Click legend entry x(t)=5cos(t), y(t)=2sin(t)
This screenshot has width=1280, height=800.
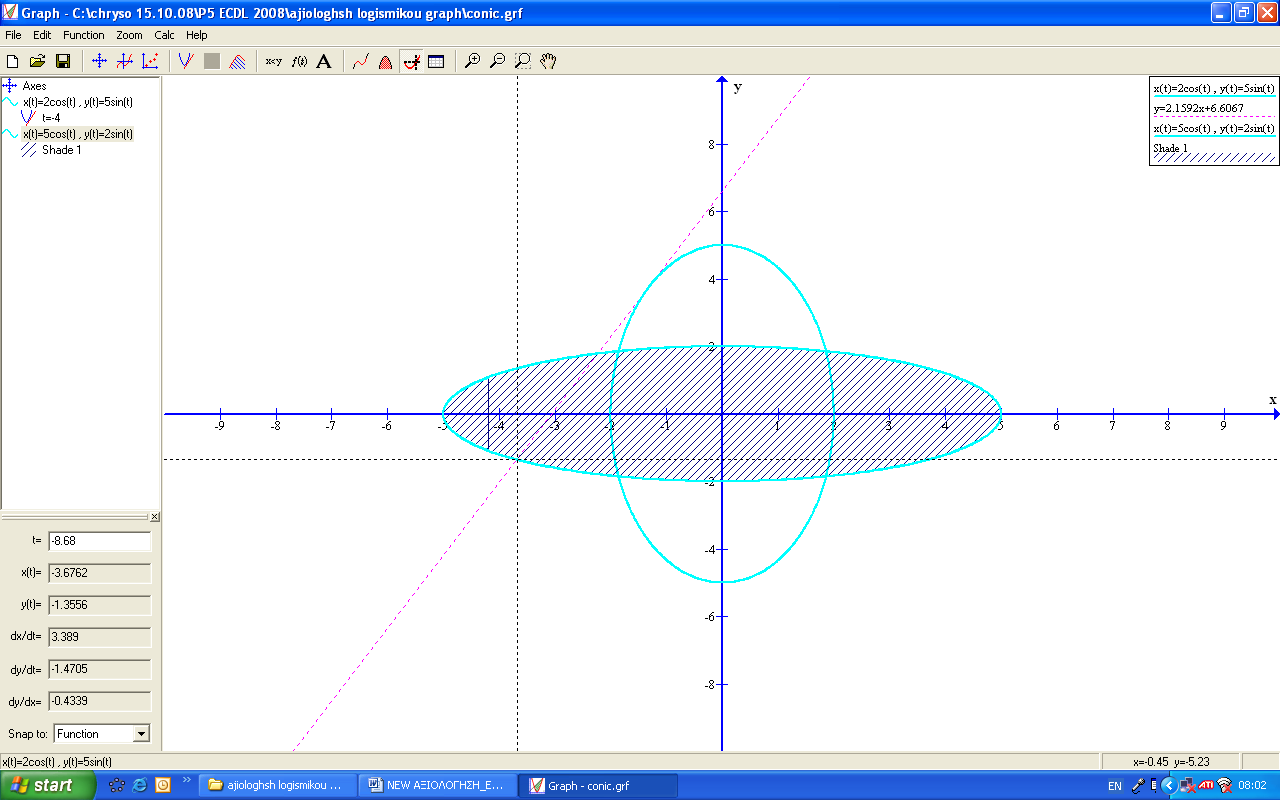point(1214,128)
